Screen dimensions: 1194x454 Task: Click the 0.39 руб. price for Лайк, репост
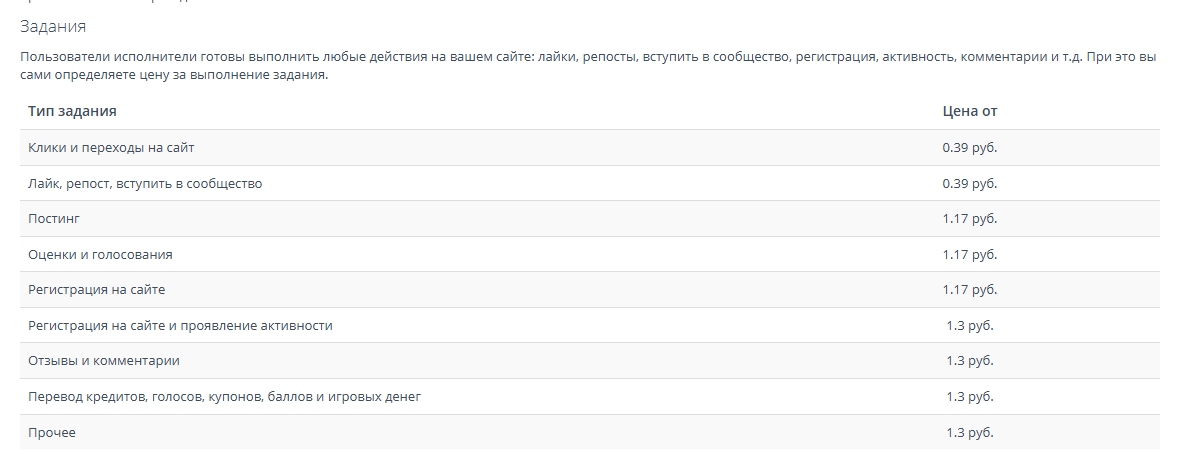969,184
